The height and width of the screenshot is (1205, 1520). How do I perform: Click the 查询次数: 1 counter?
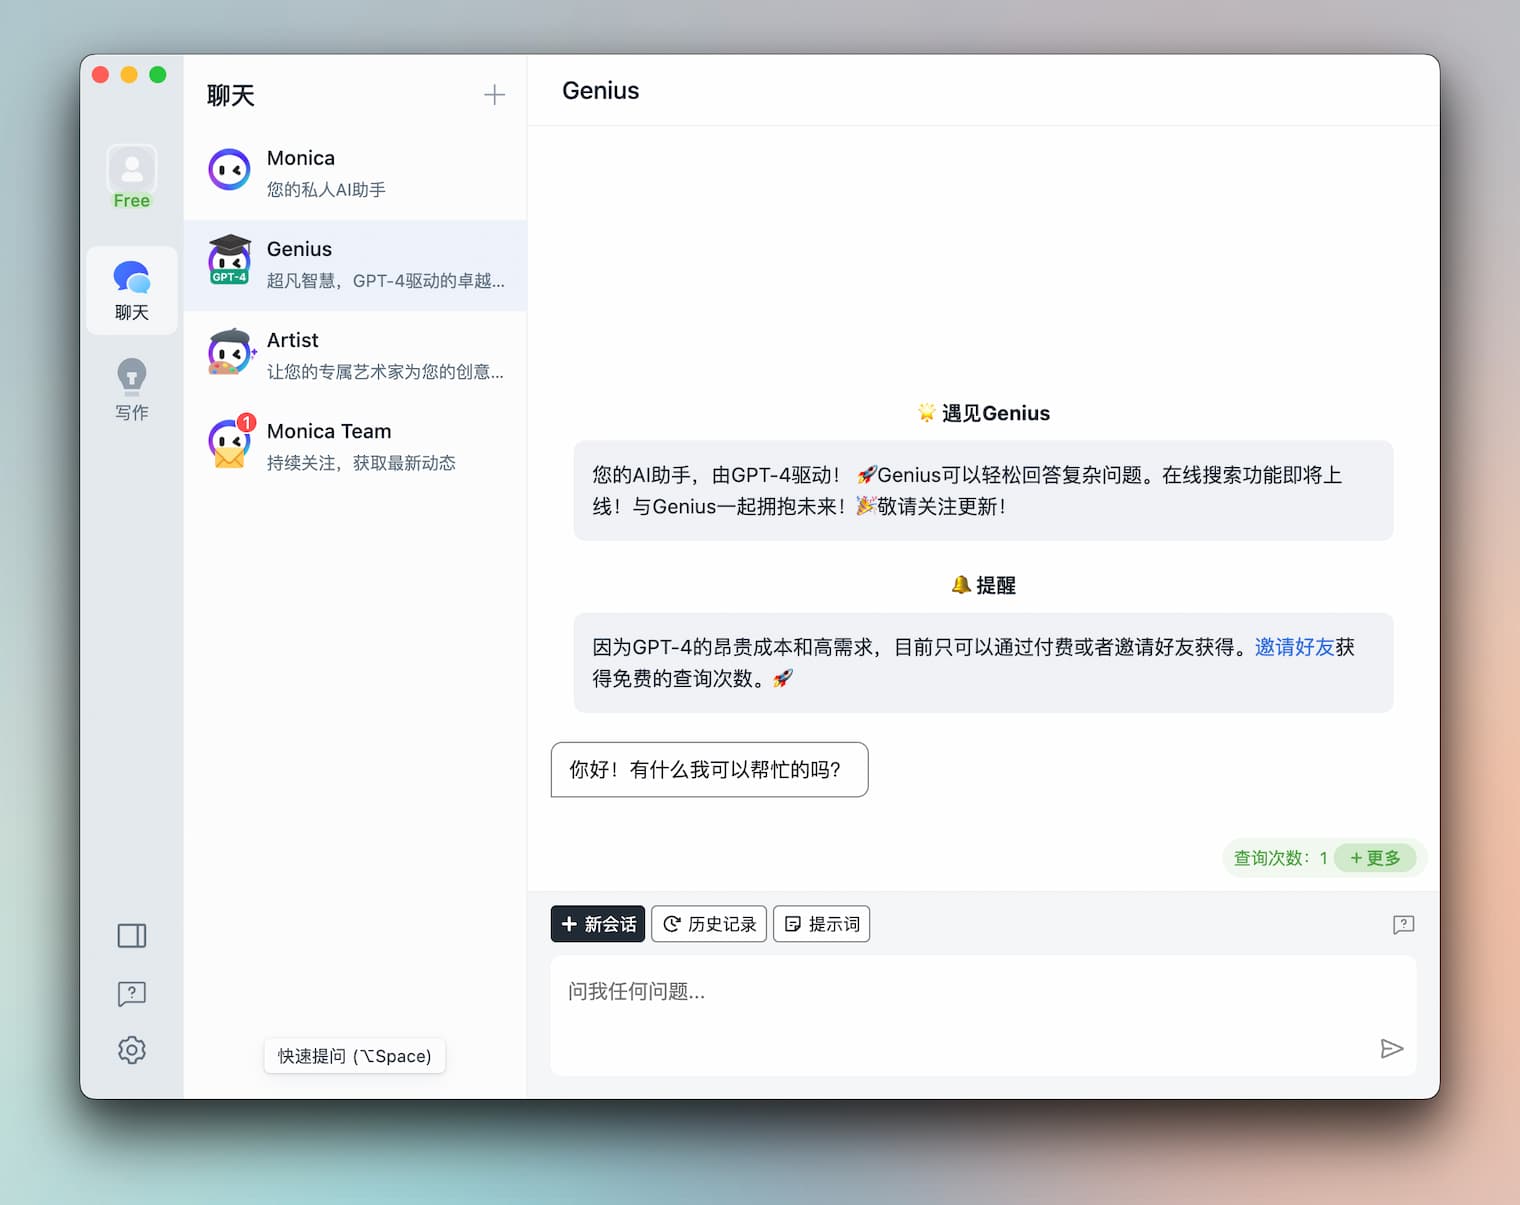click(1280, 858)
